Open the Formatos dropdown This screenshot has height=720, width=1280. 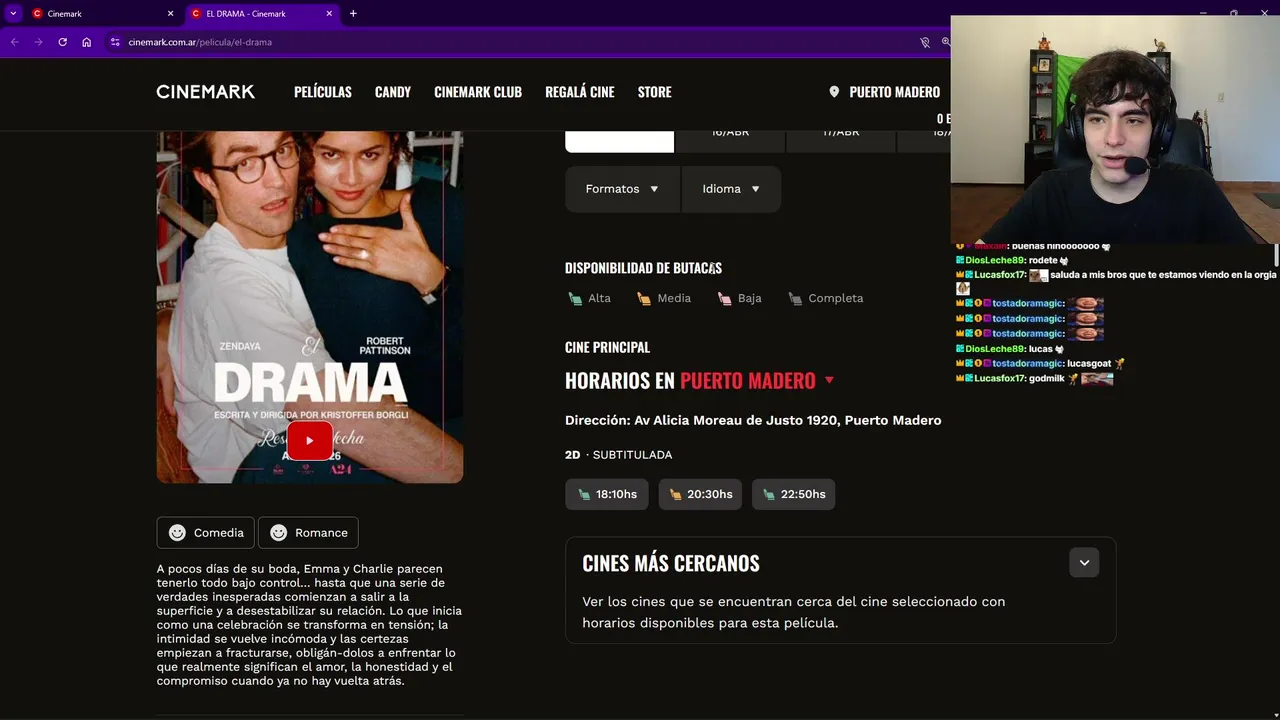(x=622, y=189)
